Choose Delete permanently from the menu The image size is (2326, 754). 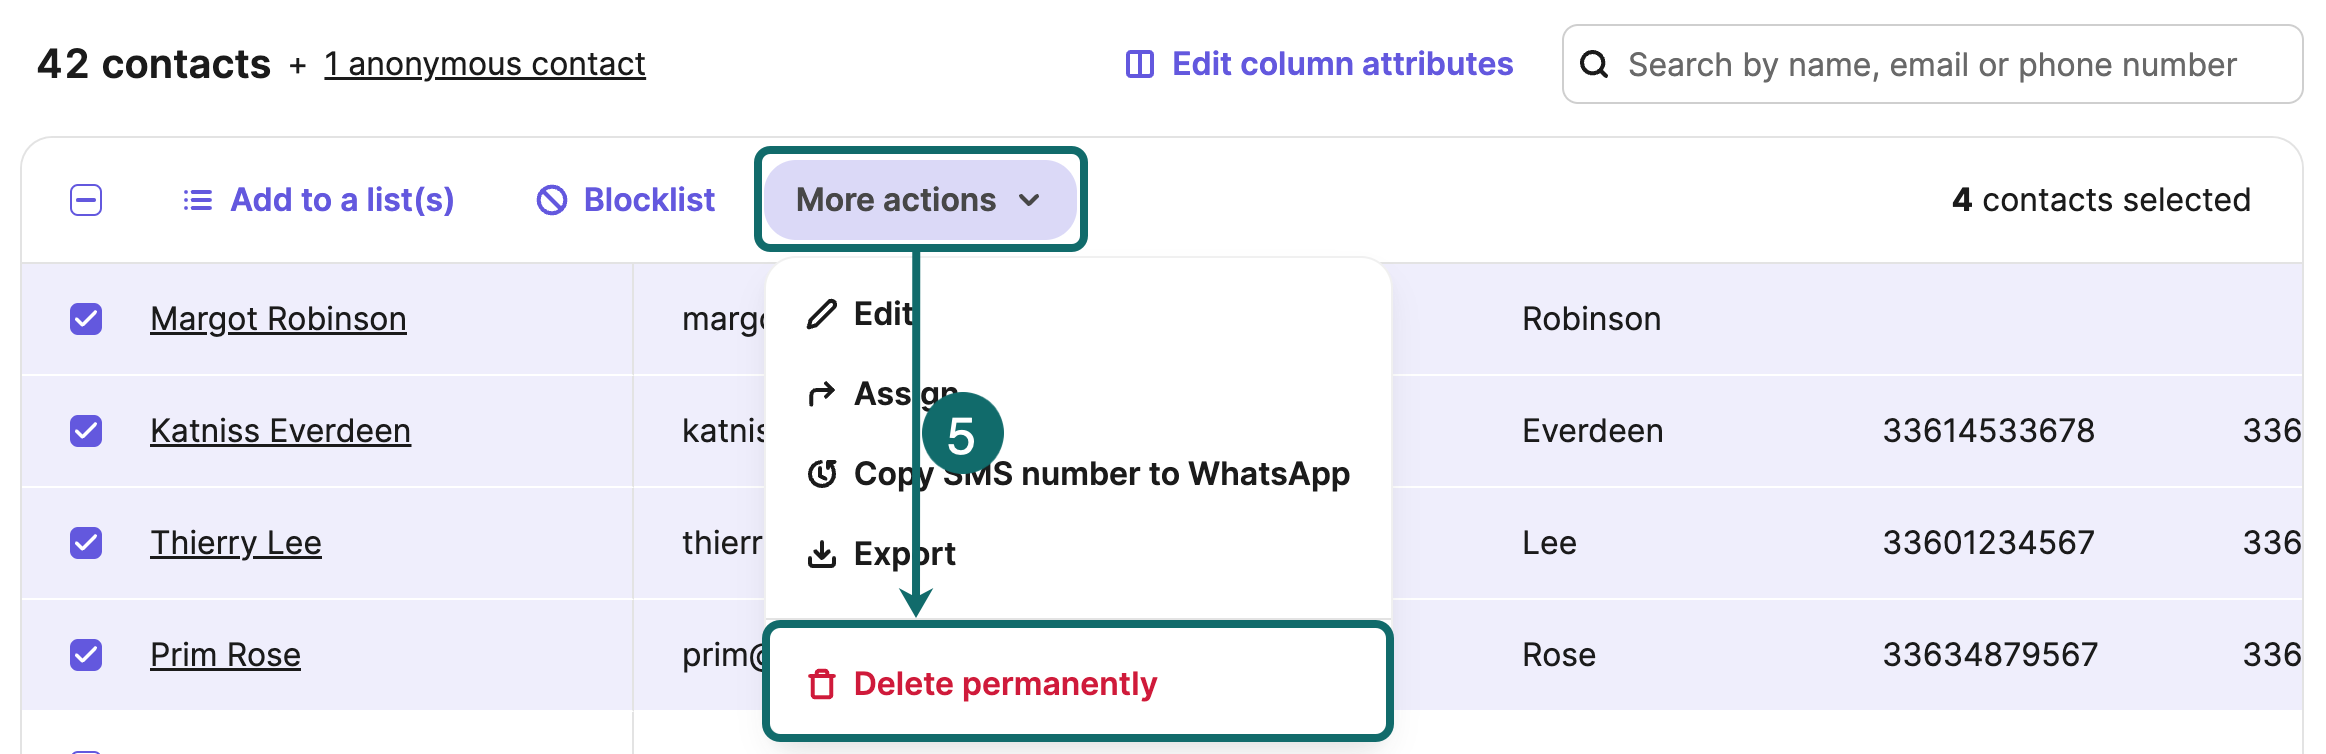(x=1004, y=684)
